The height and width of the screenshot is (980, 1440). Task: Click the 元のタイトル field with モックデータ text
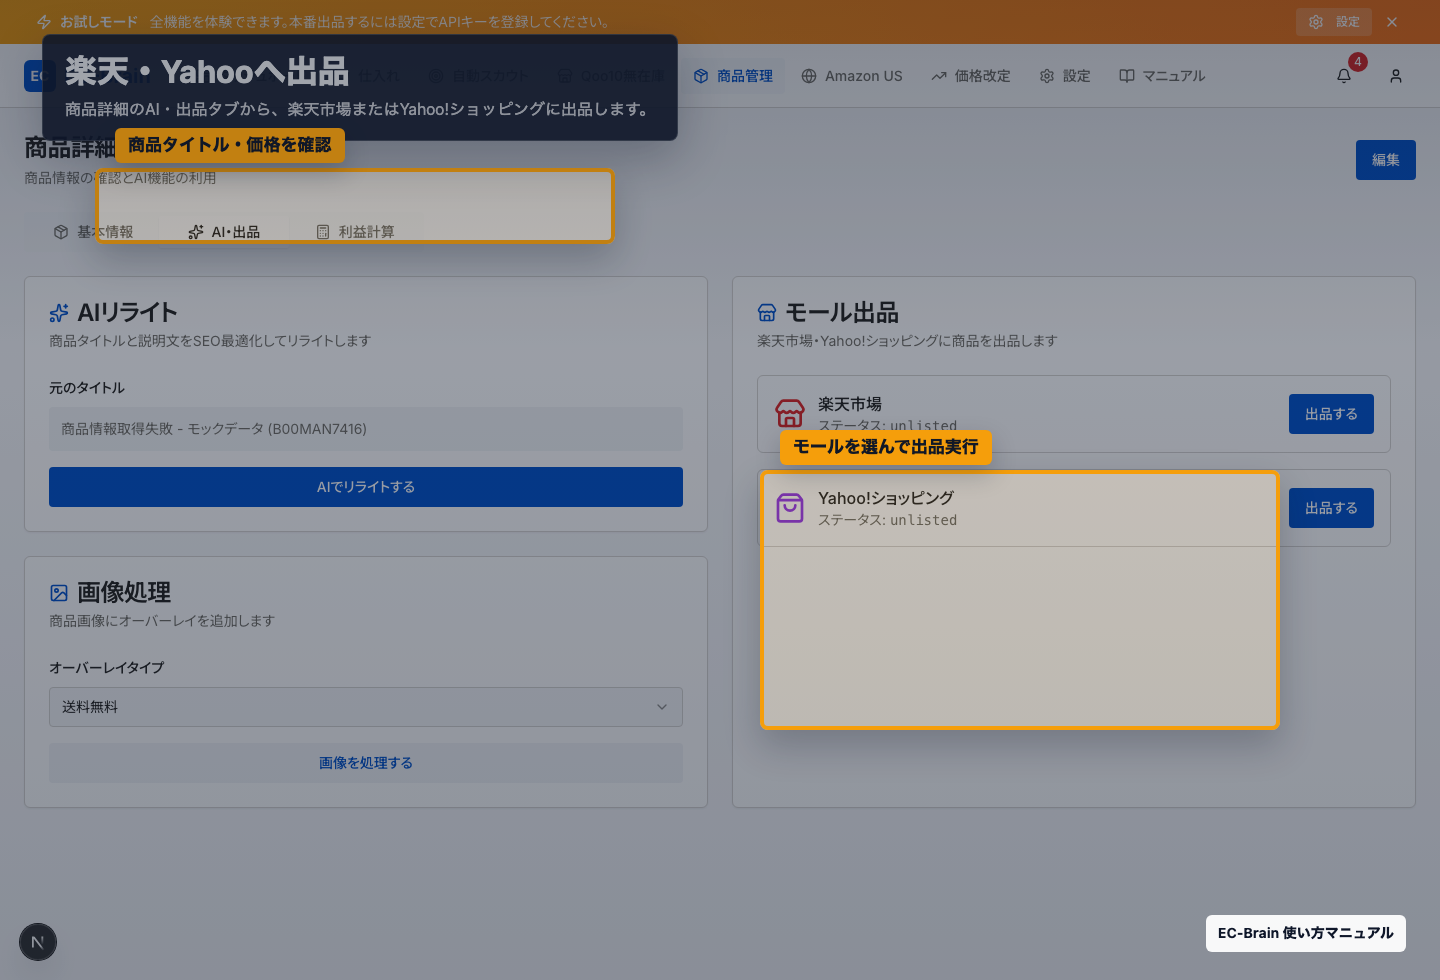click(366, 429)
